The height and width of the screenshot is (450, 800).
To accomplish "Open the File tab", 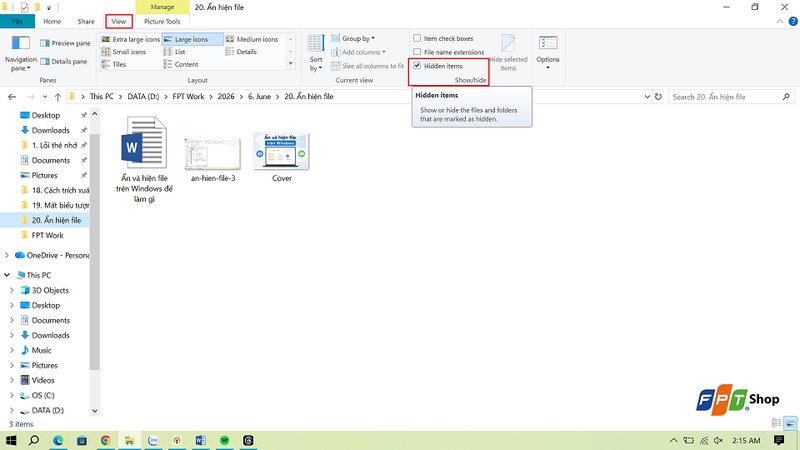I will [x=17, y=21].
